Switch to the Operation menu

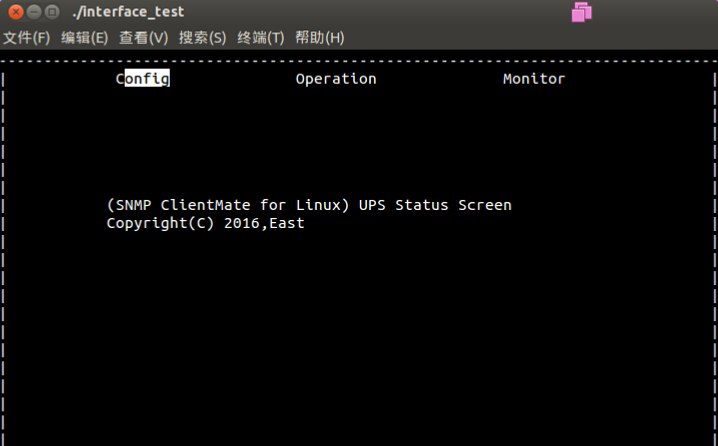(x=336, y=79)
